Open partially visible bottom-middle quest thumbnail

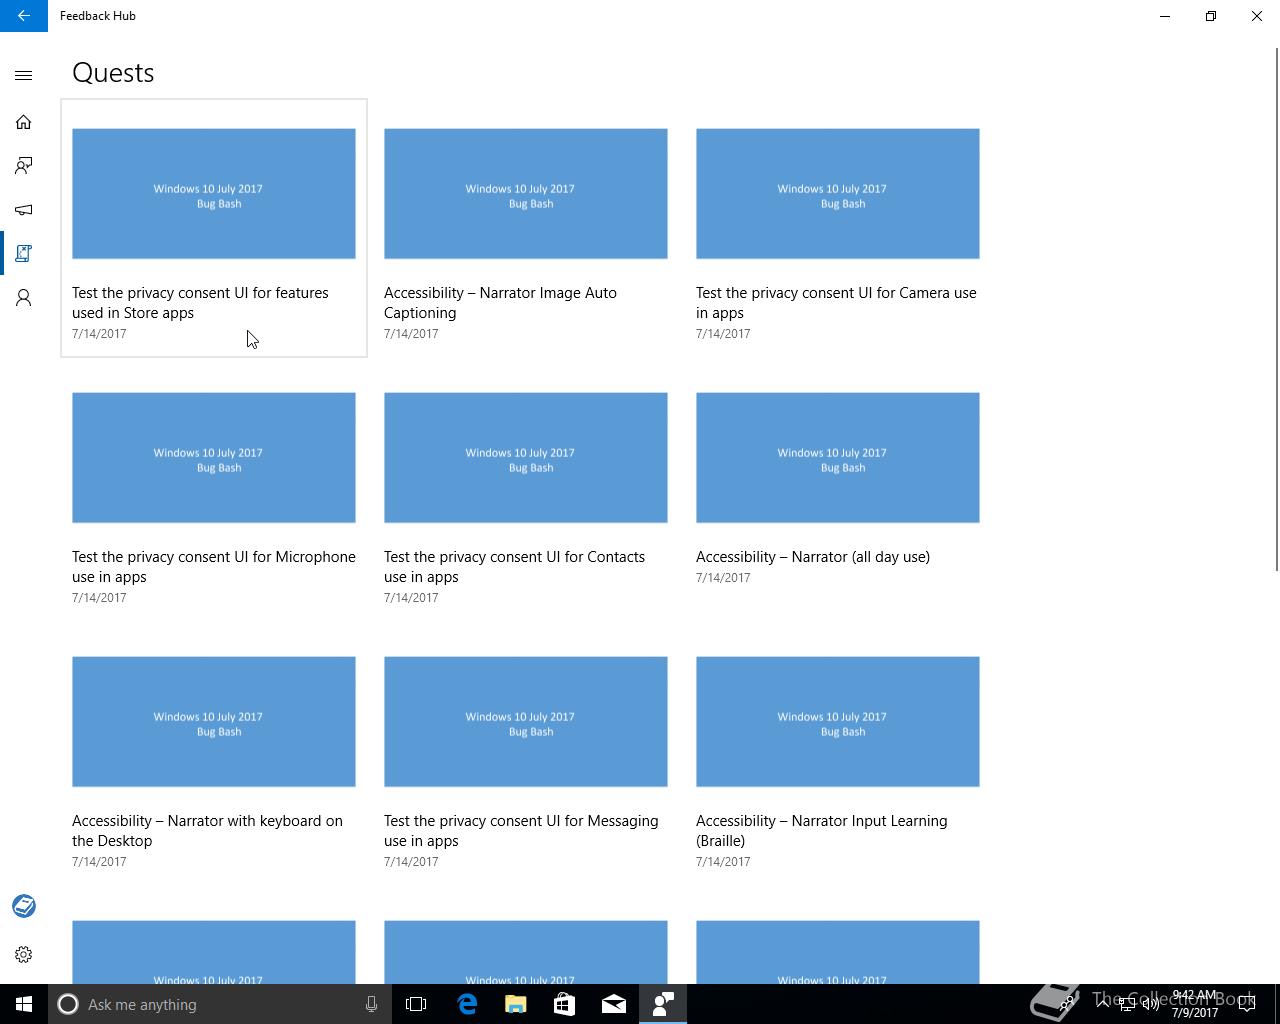pos(526,952)
